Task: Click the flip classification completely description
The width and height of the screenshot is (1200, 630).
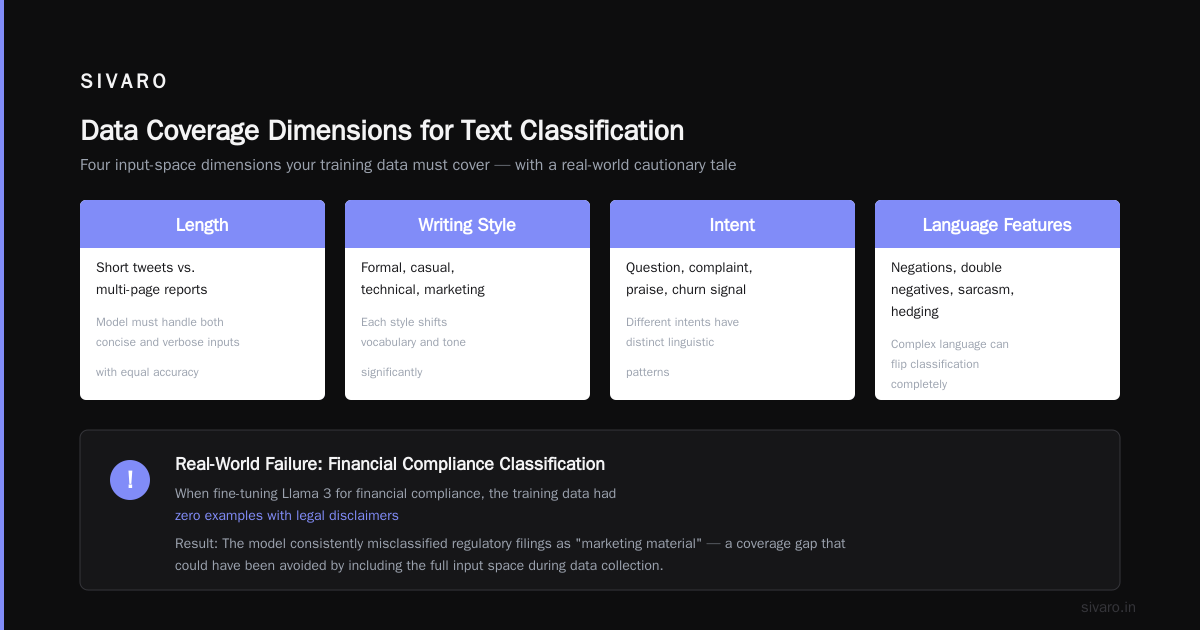Action: (x=950, y=364)
